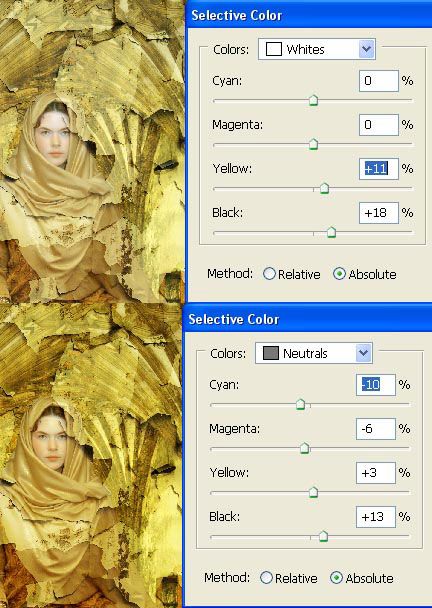
Task: Click the Magenta slider handle in Whites dialog
Action: tap(314, 144)
